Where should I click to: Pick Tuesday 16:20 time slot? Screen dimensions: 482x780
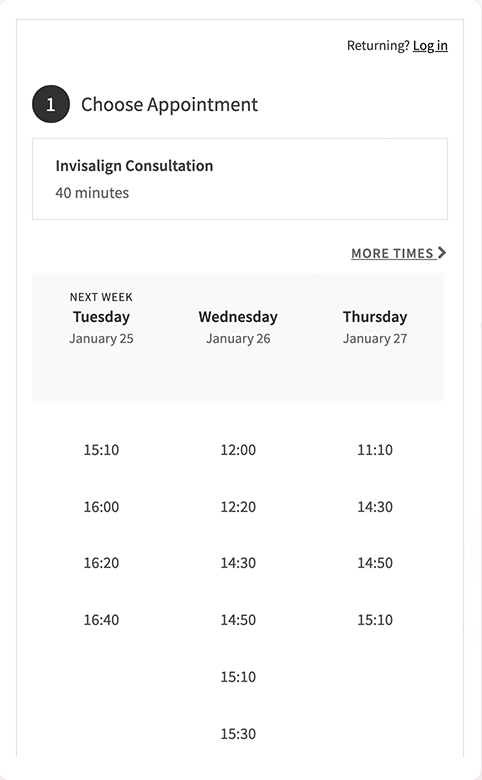[x=101, y=563]
